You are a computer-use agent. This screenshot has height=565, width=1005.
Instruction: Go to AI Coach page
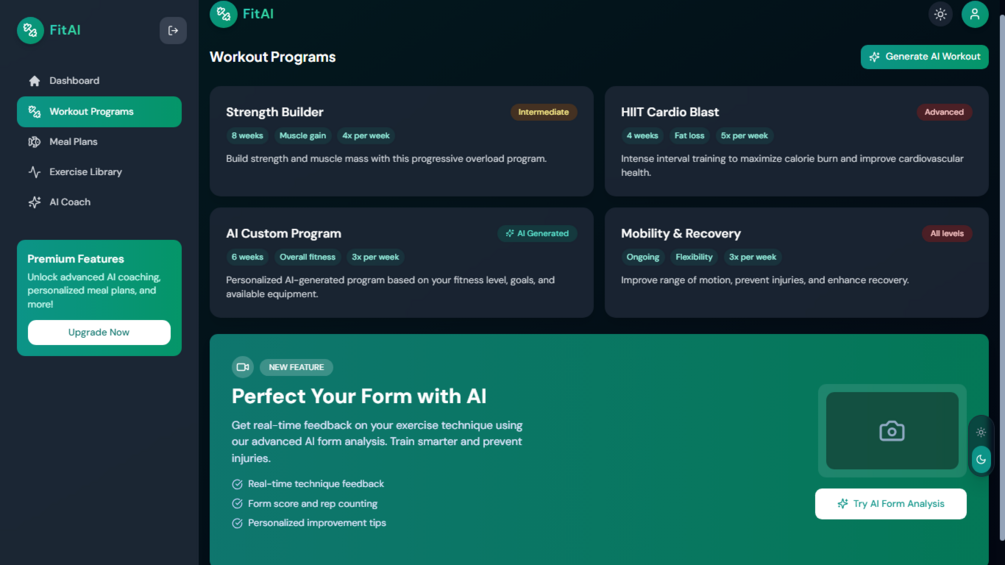tap(69, 202)
